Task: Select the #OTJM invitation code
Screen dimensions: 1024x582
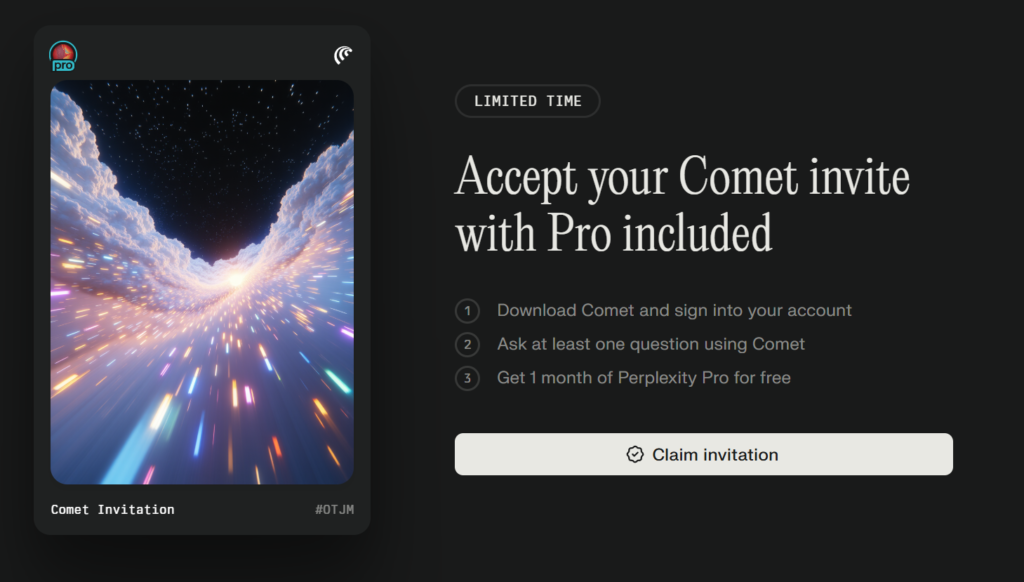Action: tap(334, 510)
